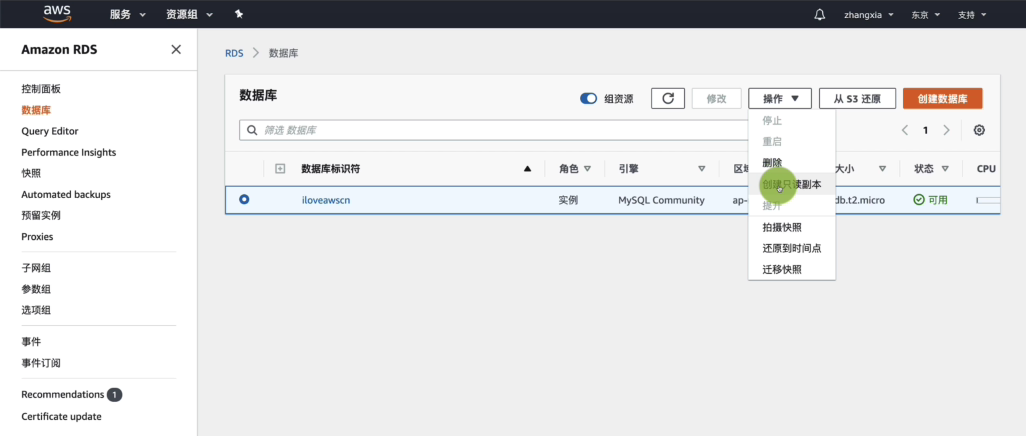Open Automated backups in sidebar

tap(65, 194)
